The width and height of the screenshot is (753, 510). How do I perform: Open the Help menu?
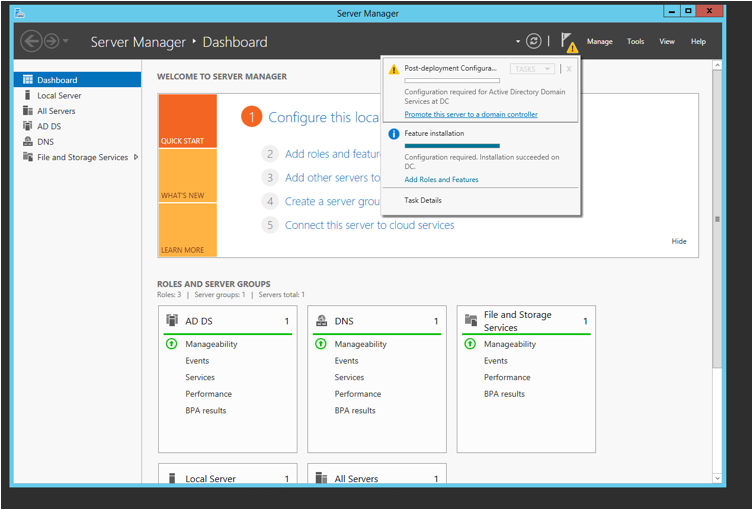tap(698, 41)
